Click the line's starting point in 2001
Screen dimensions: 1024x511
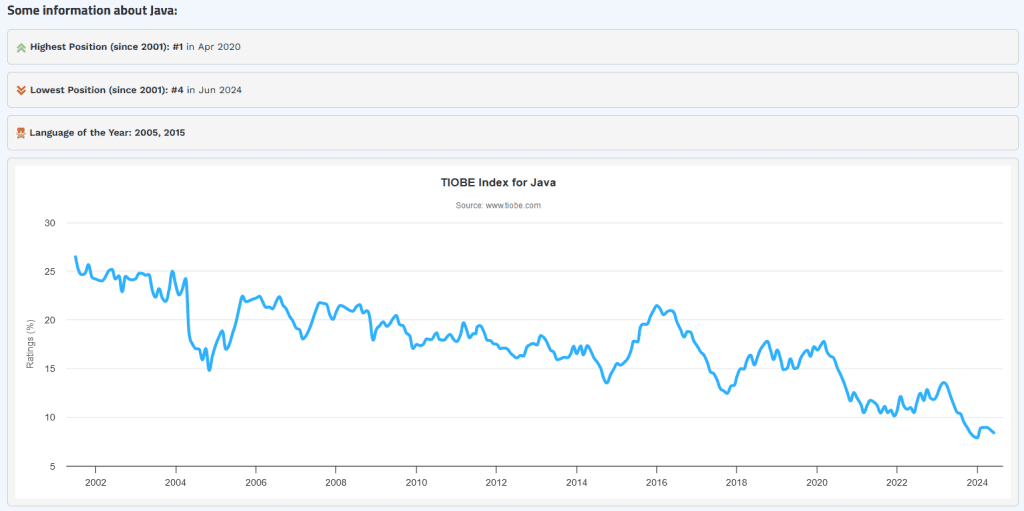(x=75, y=257)
